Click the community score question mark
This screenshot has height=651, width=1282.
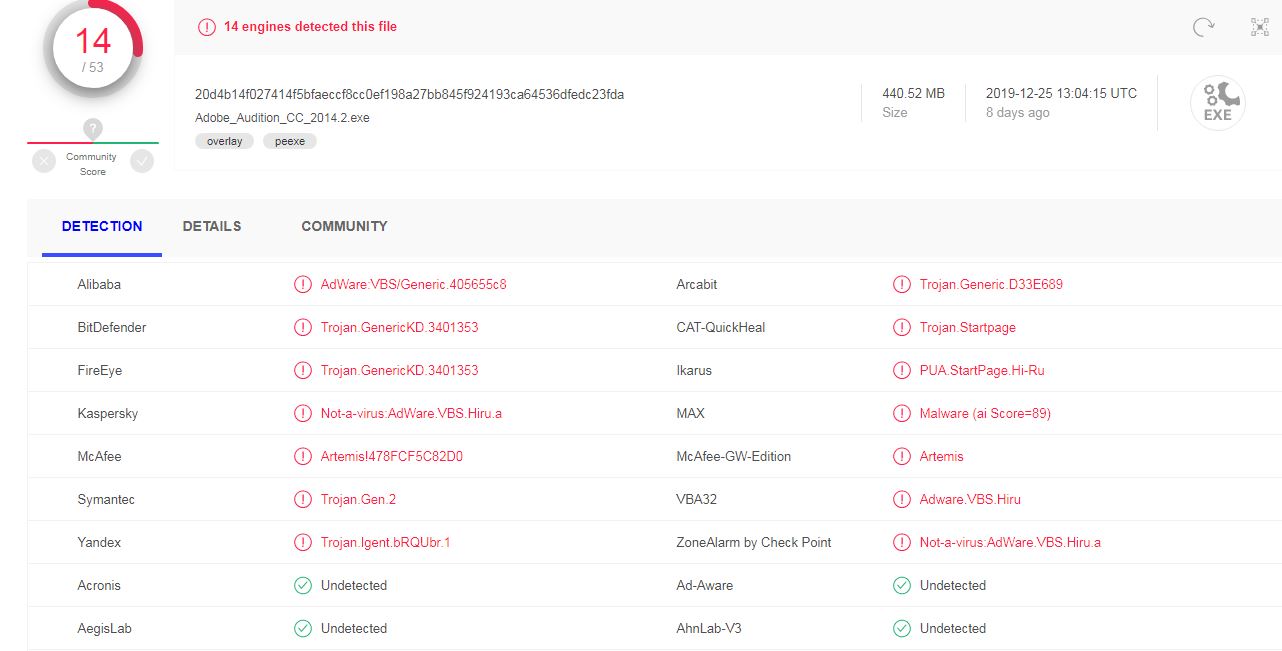coord(93,128)
